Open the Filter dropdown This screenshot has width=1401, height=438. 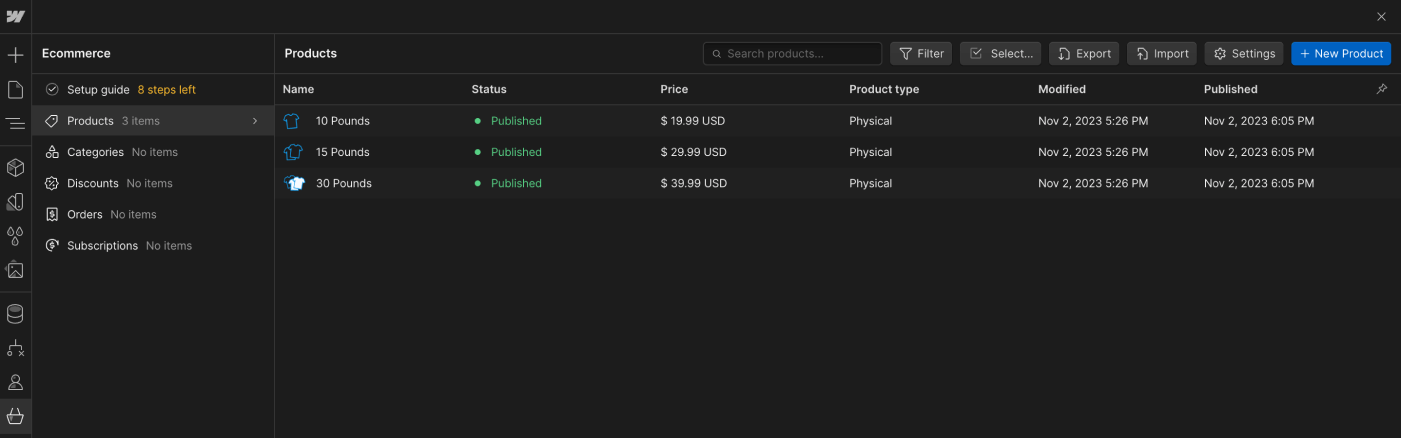[921, 54]
